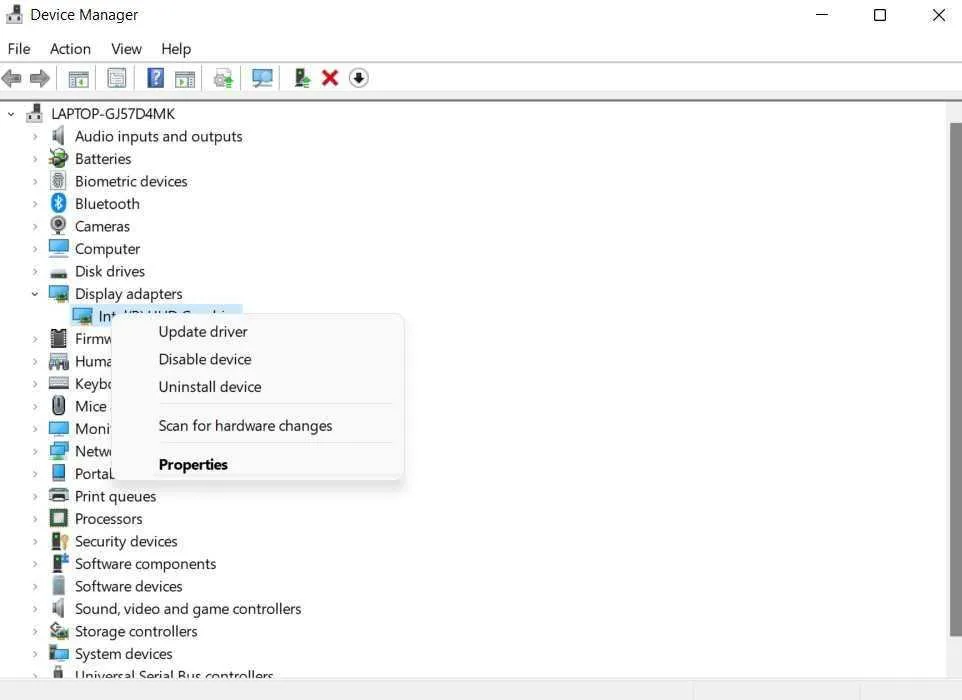Toggle the console tree pane icon

pos(79,79)
